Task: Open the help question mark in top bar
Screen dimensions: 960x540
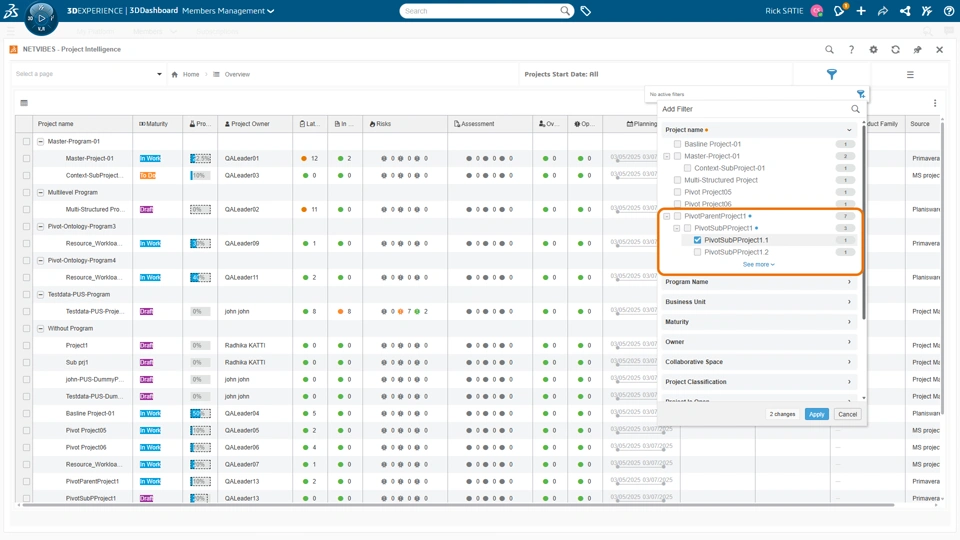Action: 948,11
